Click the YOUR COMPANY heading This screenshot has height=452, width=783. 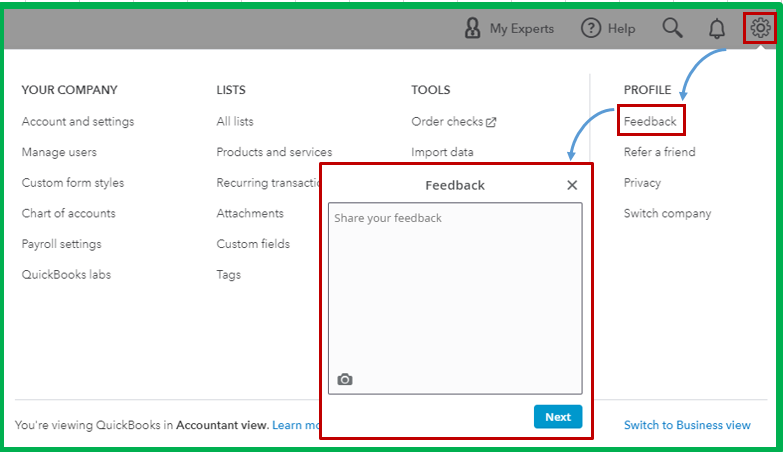[69, 90]
